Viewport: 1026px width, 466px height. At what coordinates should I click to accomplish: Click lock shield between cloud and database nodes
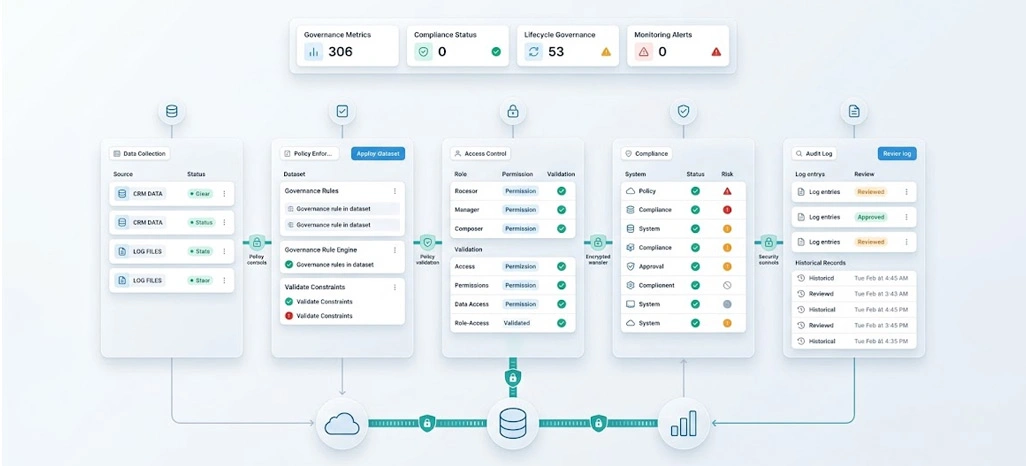[x=427, y=423]
